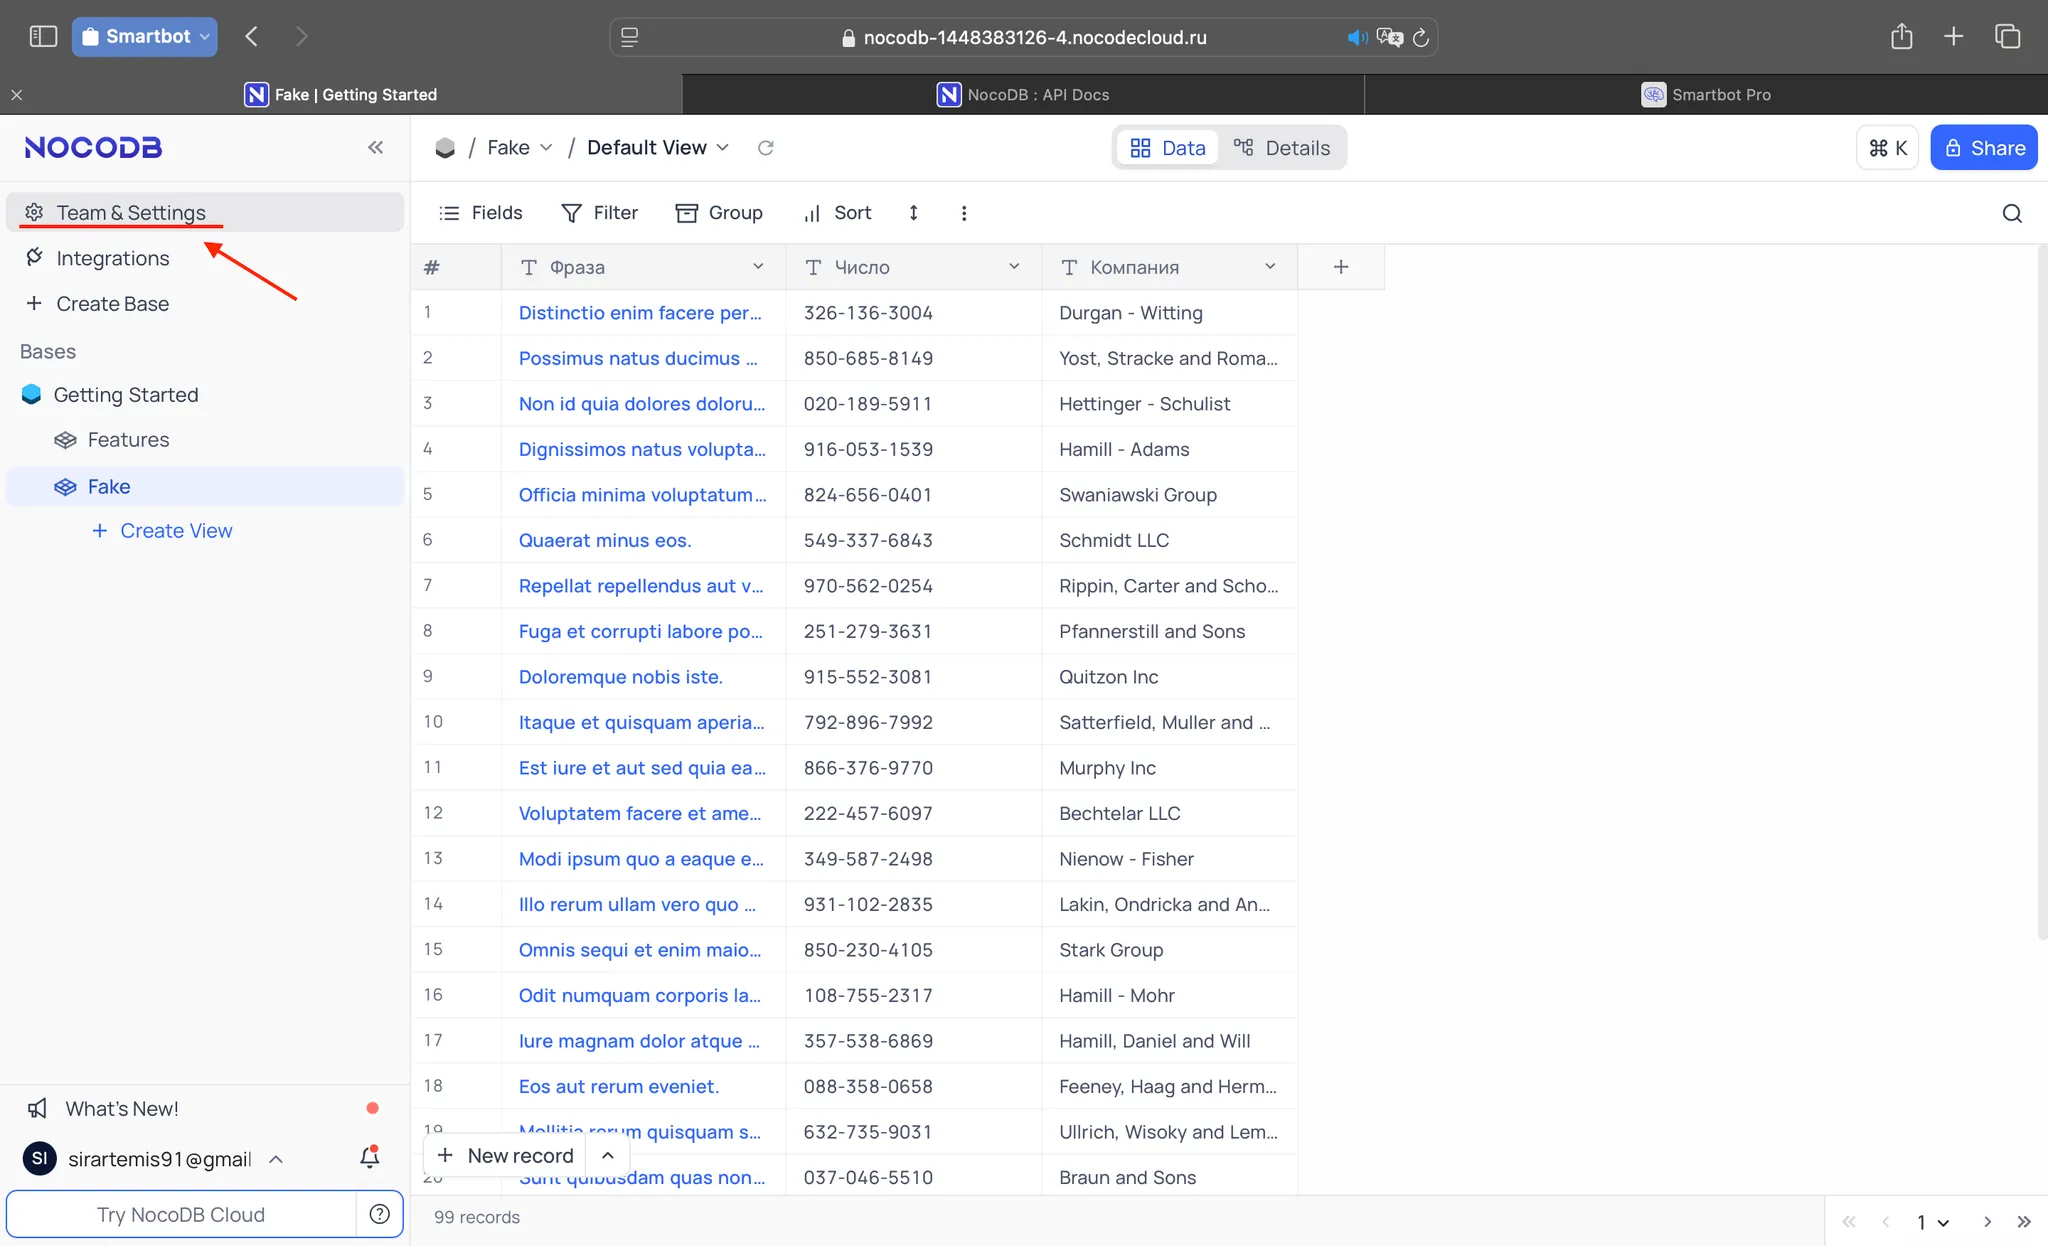Screen dimensions: 2048x1246
Task: Expand the New record options chevron
Action: point(608,1156)
